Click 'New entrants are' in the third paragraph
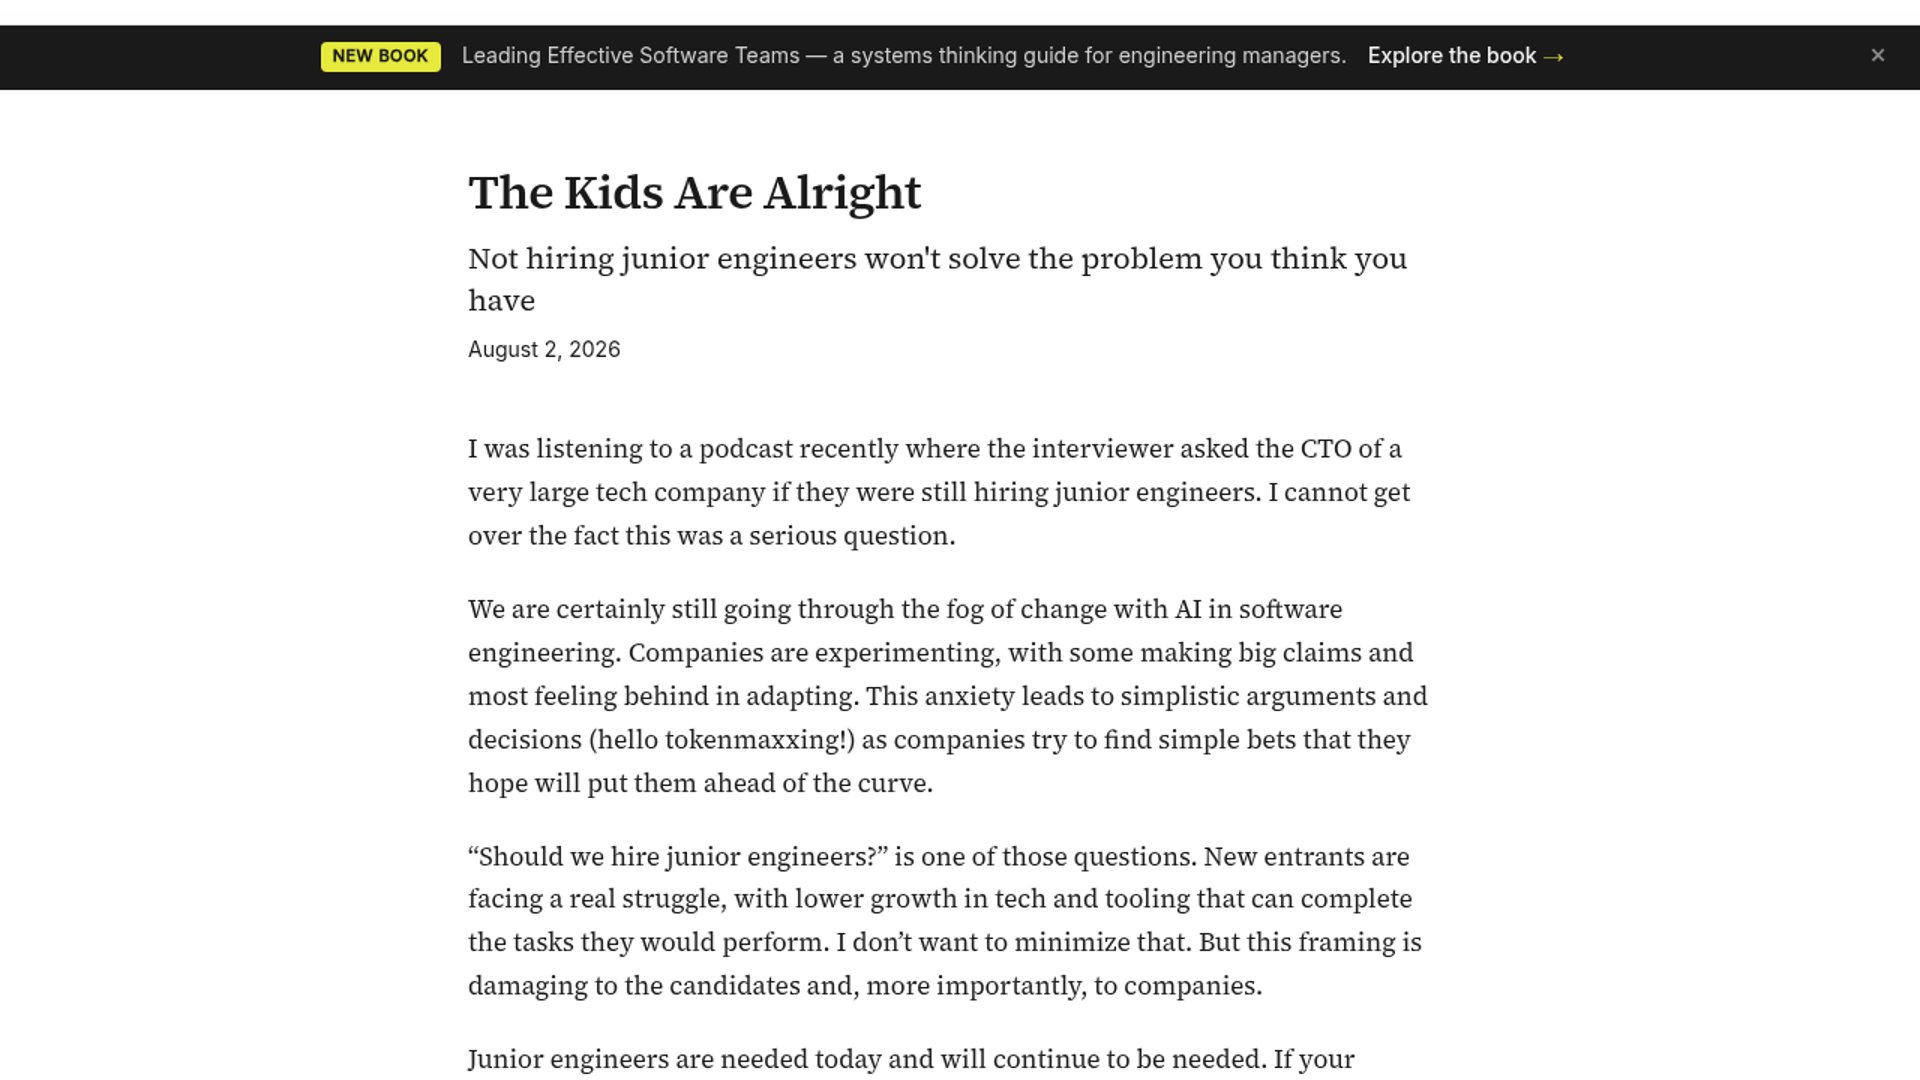The width and height of the screenshot is (1920, 1080). 1306,857
